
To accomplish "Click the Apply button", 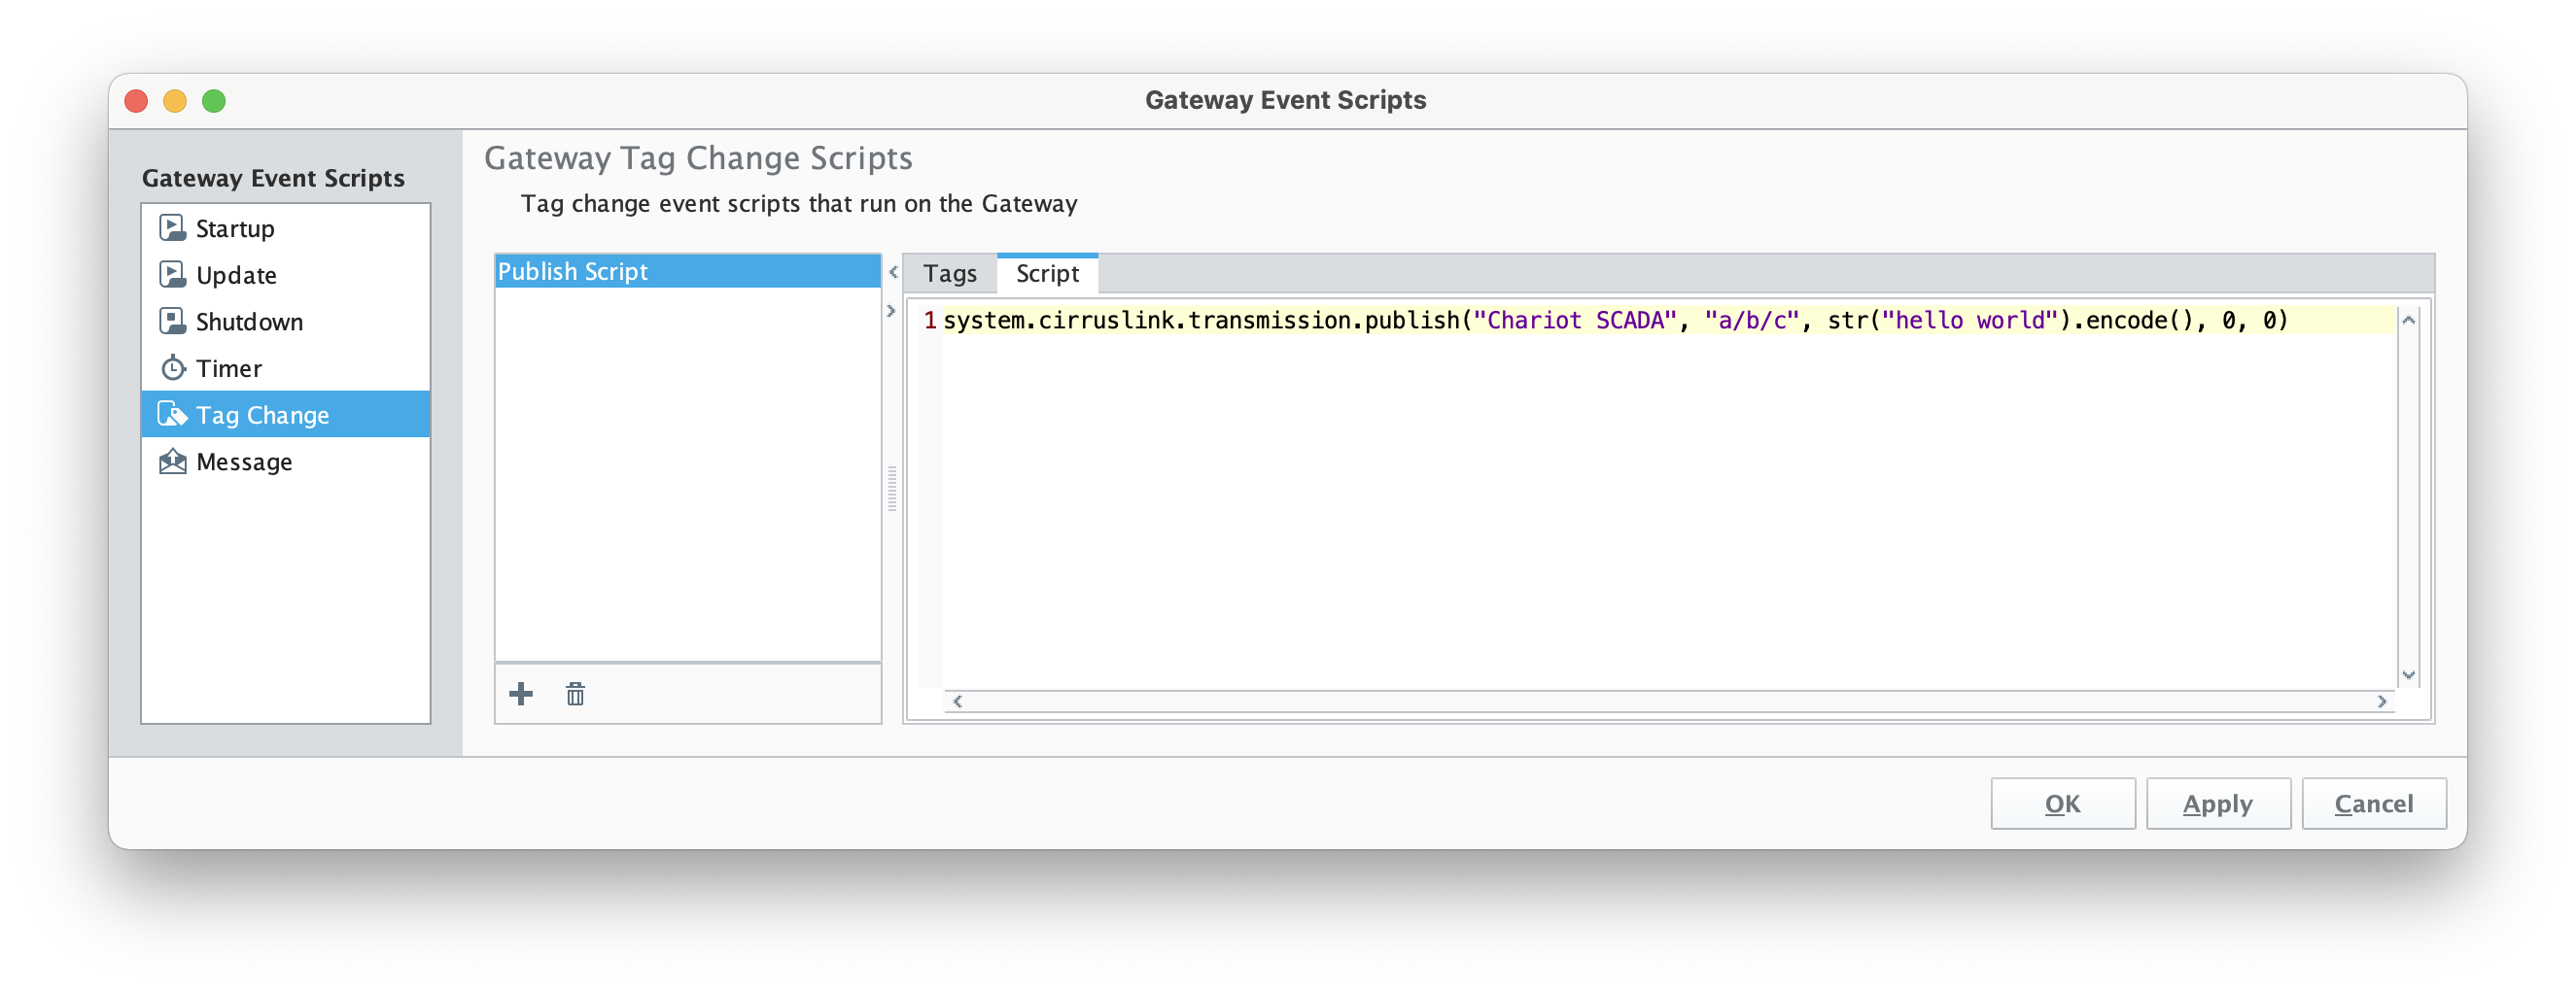I will coord(2217,804).
